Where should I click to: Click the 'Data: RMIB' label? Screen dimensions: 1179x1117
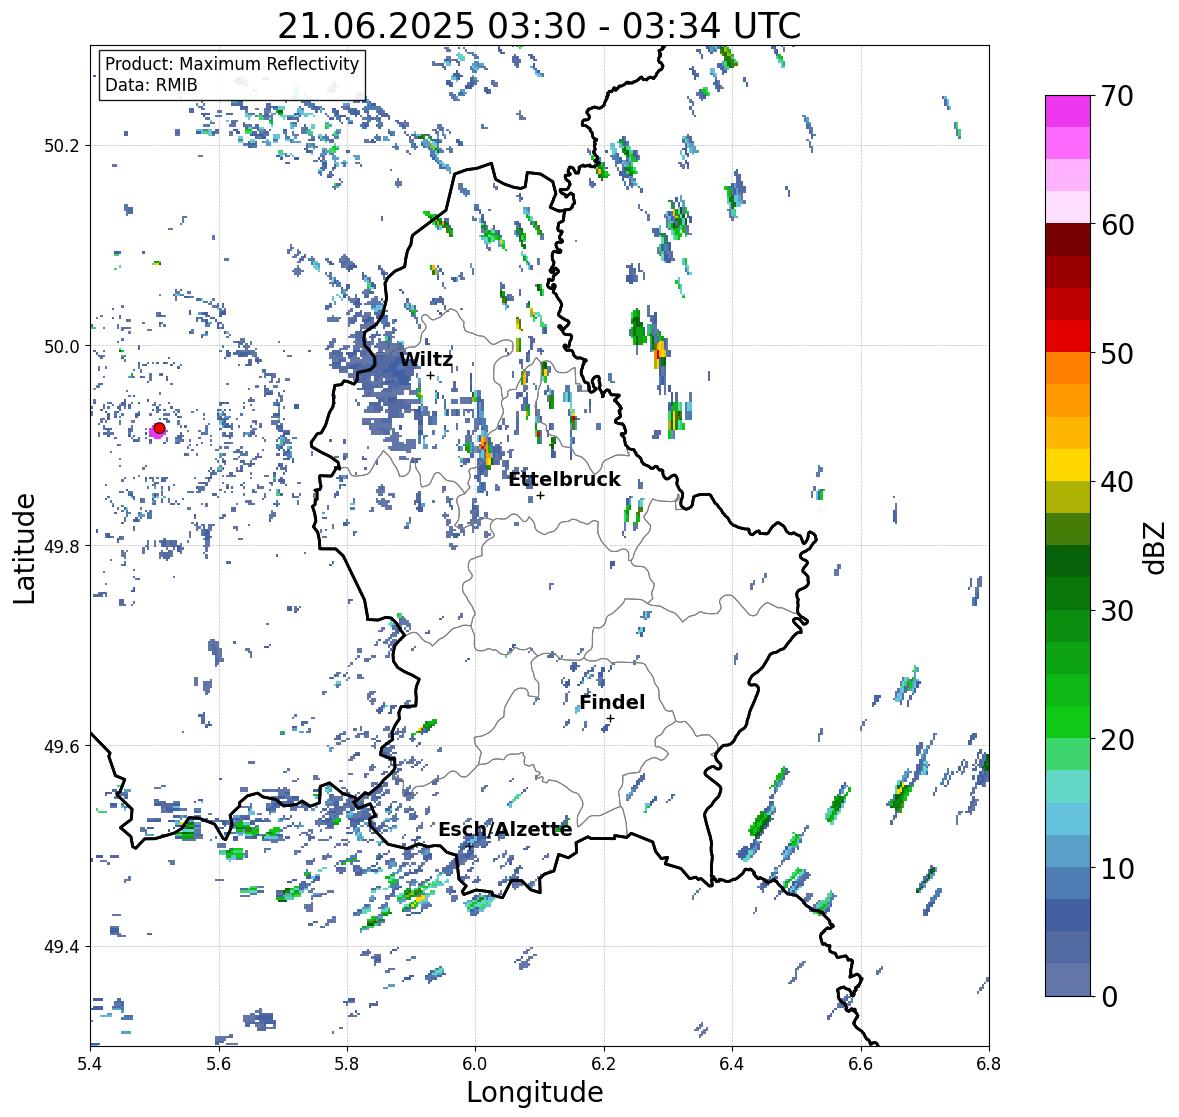click(151, 85)
